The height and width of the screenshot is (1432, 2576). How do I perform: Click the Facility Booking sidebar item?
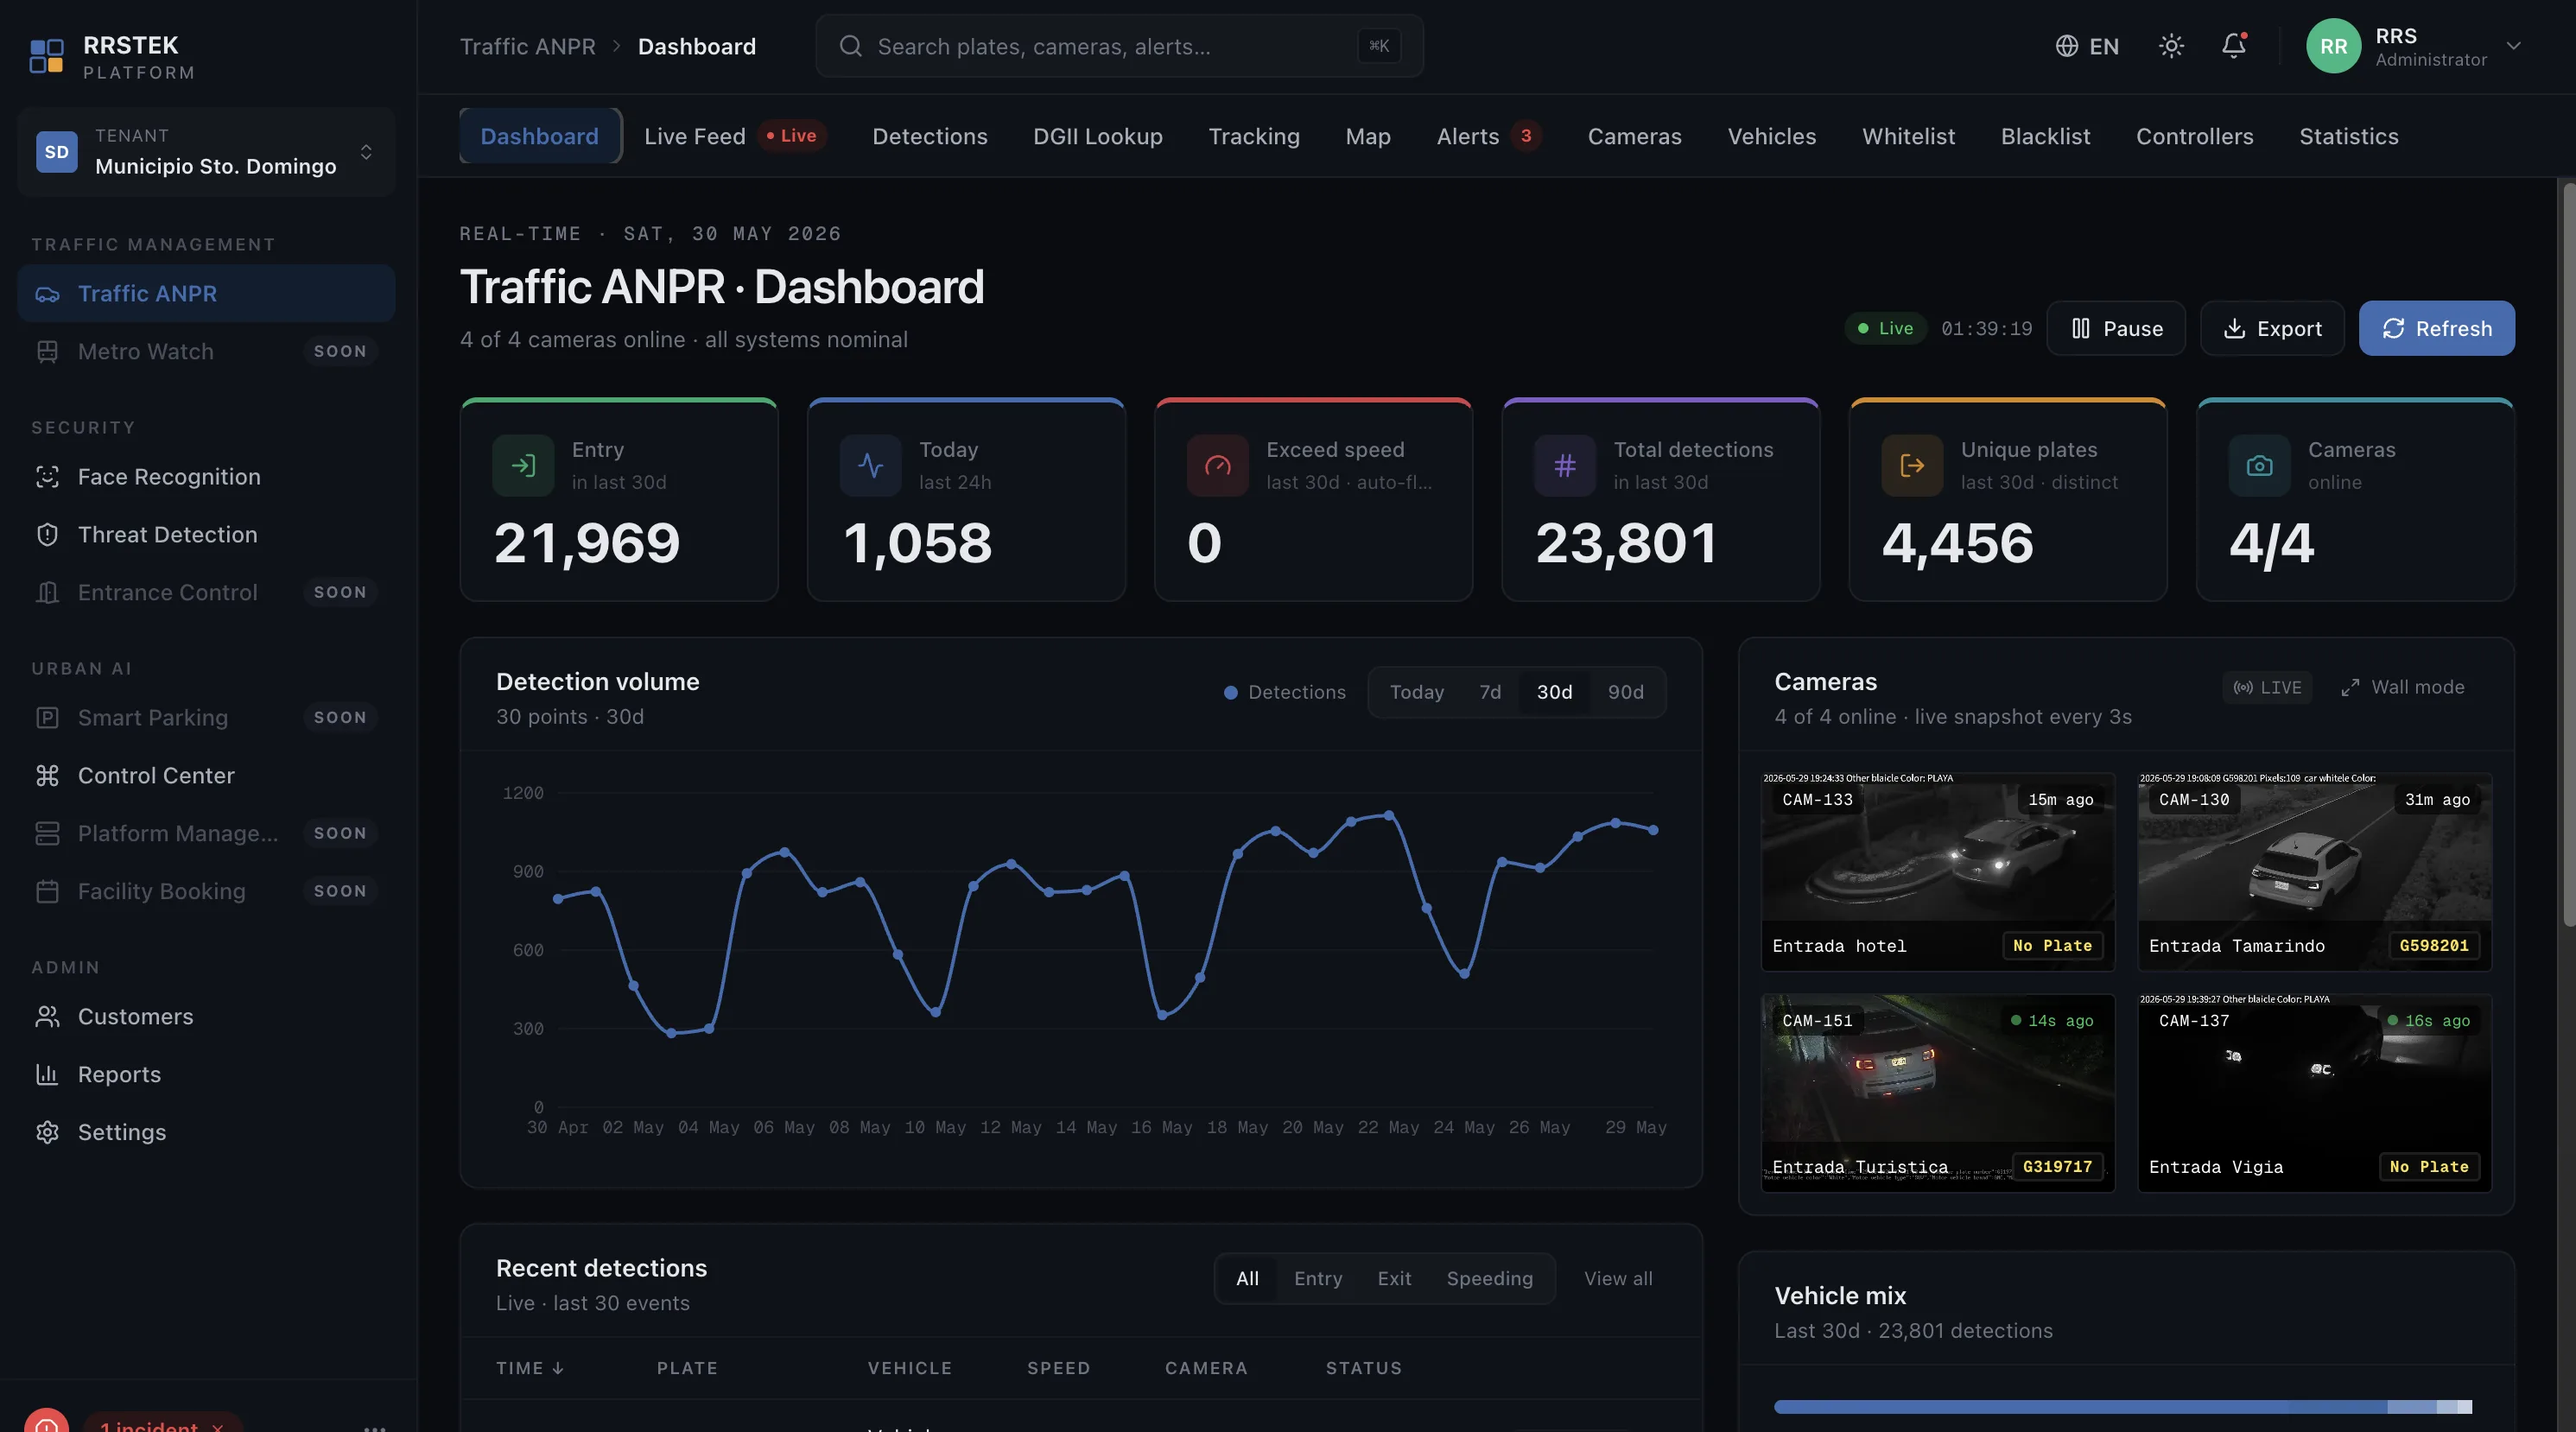[x=206, y=892]
